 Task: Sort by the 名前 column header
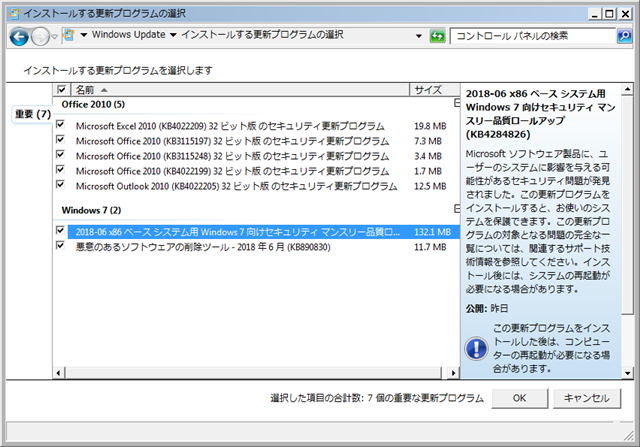click(240, 89)
